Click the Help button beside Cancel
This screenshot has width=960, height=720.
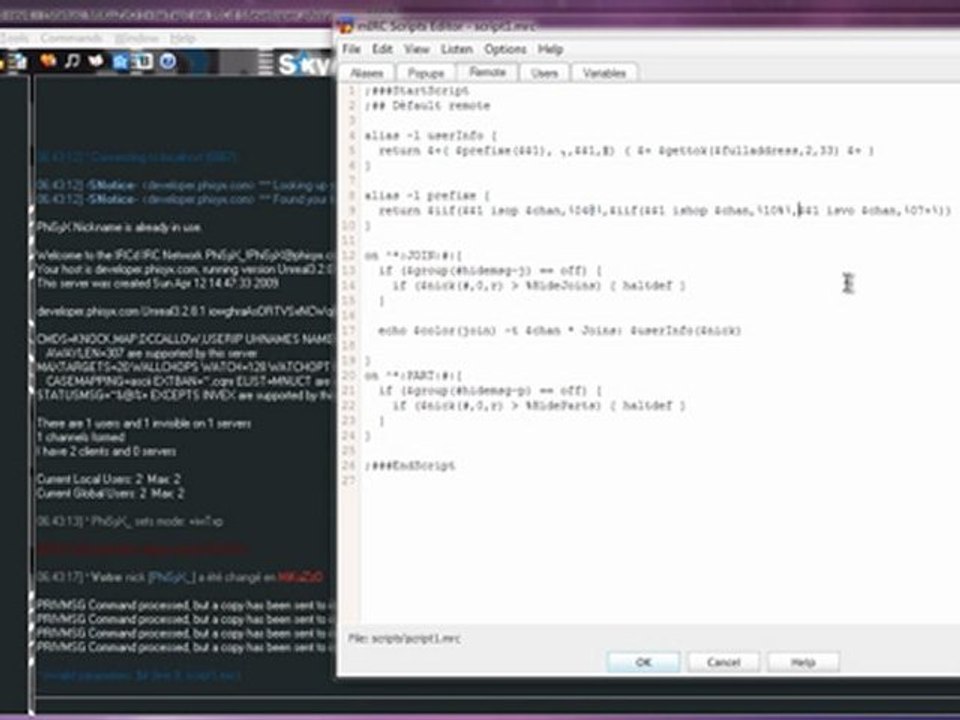pyautogui.click(x=803, y=662)
